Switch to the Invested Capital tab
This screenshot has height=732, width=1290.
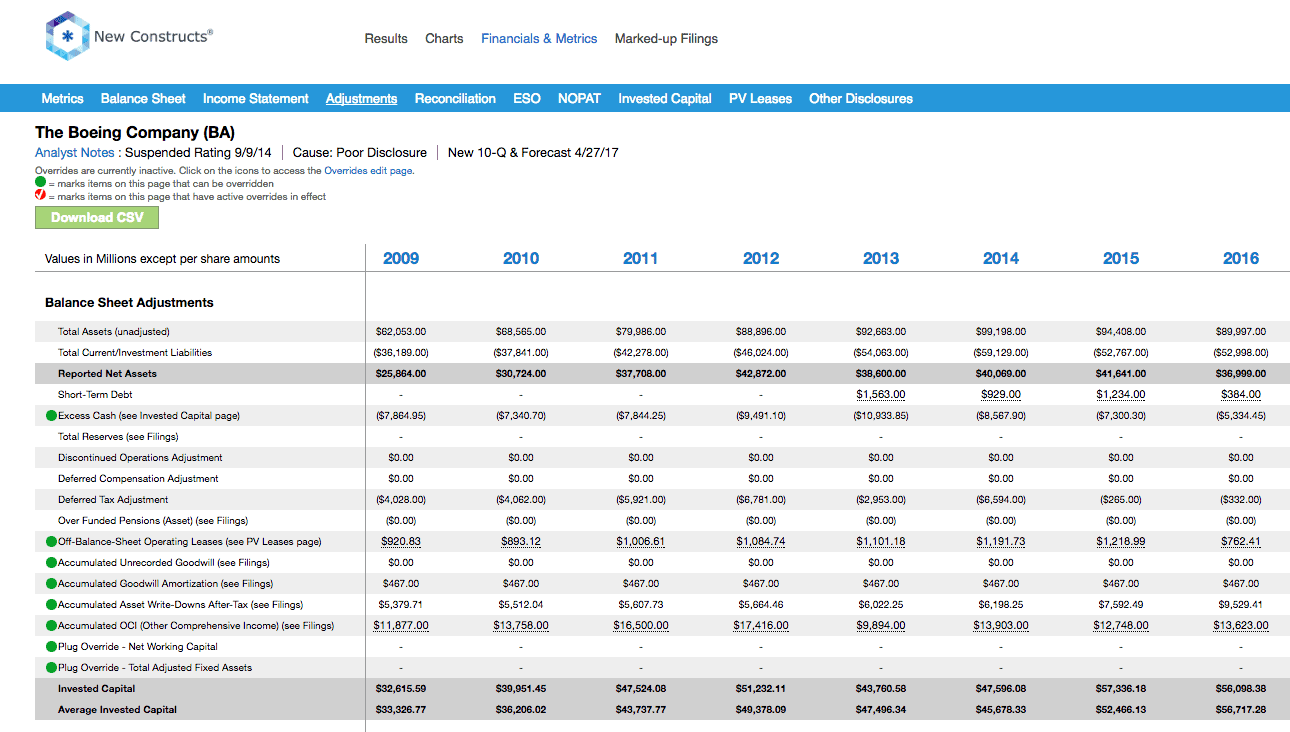[x=665, y=98]
